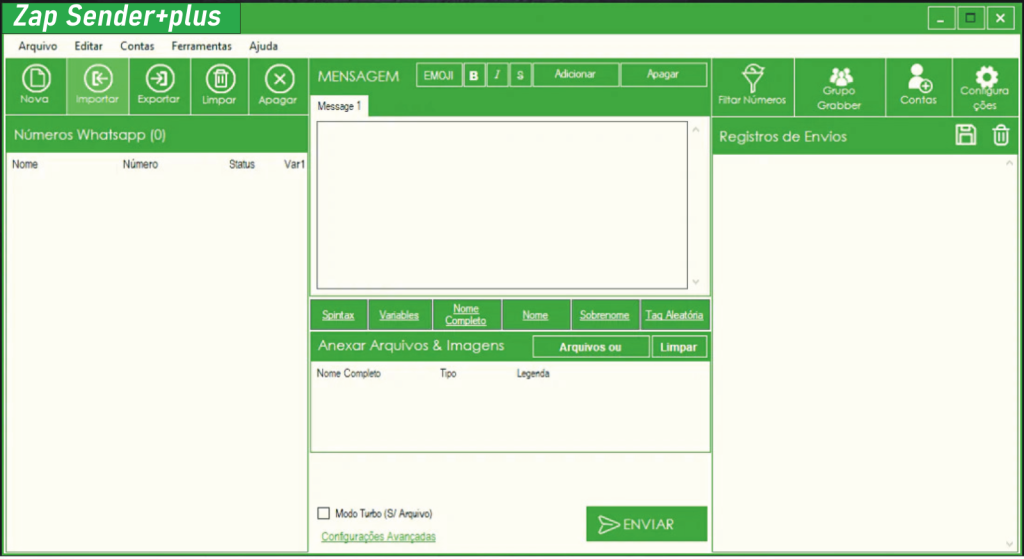Insert Spintax tag
1024x559 pixels.
(338, 315)
